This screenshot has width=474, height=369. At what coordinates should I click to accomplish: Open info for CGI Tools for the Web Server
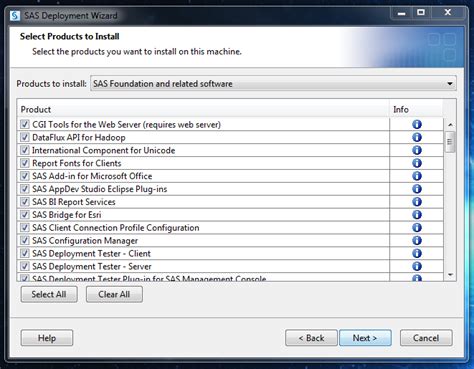pos(417,124)
